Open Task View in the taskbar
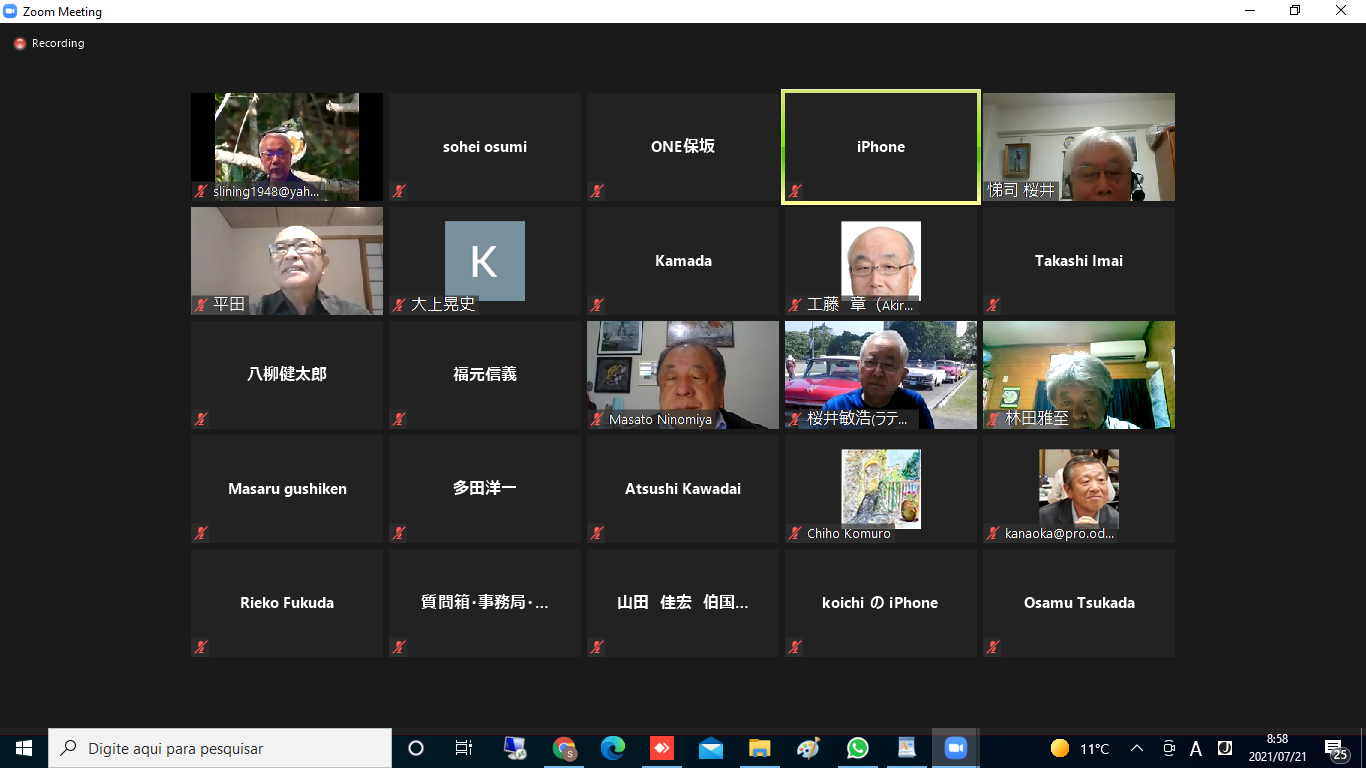 pyautogui.click(x=464, y=748)
